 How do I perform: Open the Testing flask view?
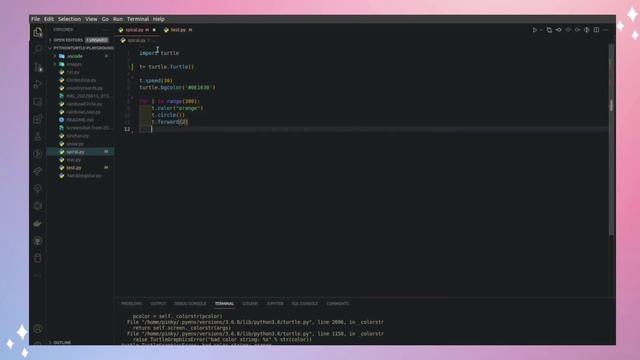(x=38, y=137)
